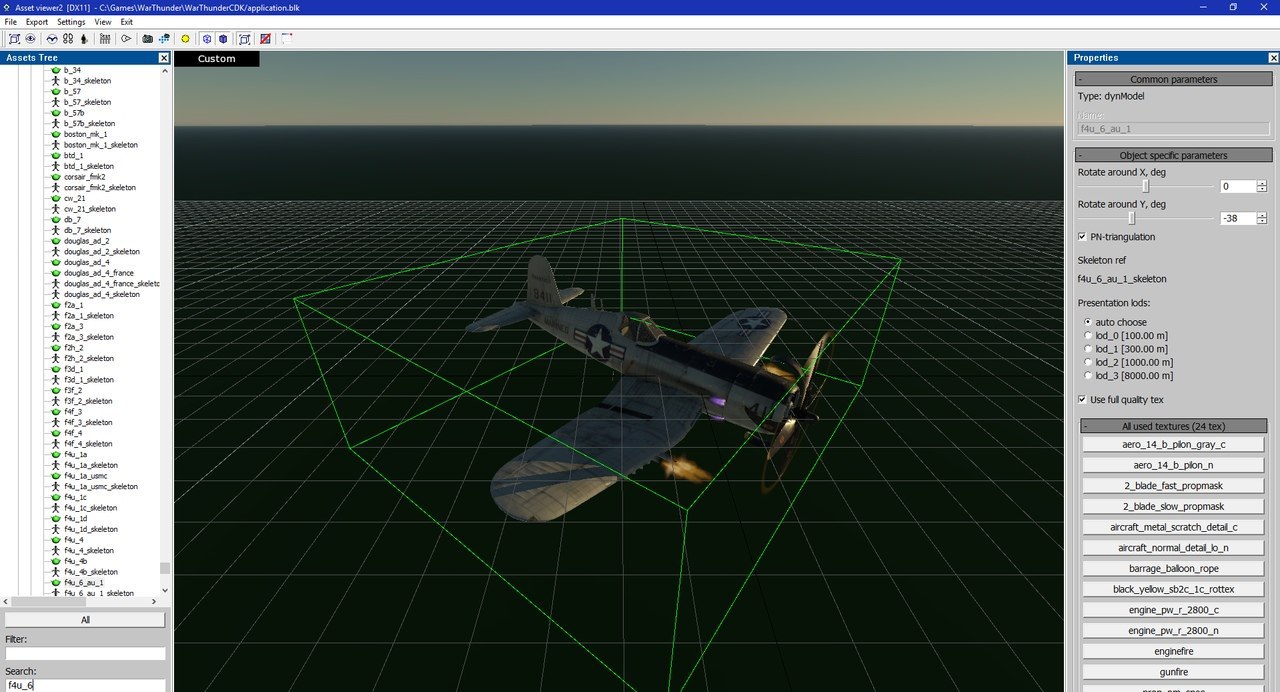The image size is (1280, 692).
Task: Click the stick-figure icon beside f4u_4_skeleton
Action: tap(56, 550)
